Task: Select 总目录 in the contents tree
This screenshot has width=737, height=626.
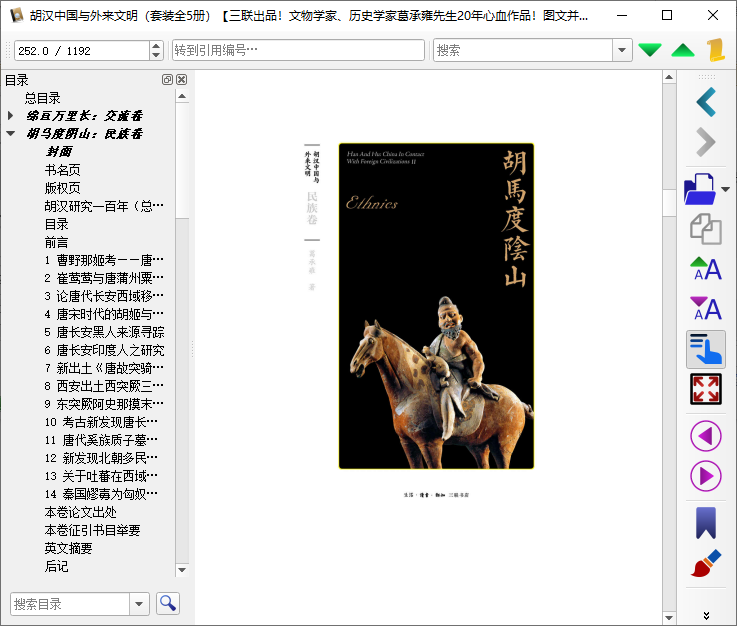Action: coord(42,98)
